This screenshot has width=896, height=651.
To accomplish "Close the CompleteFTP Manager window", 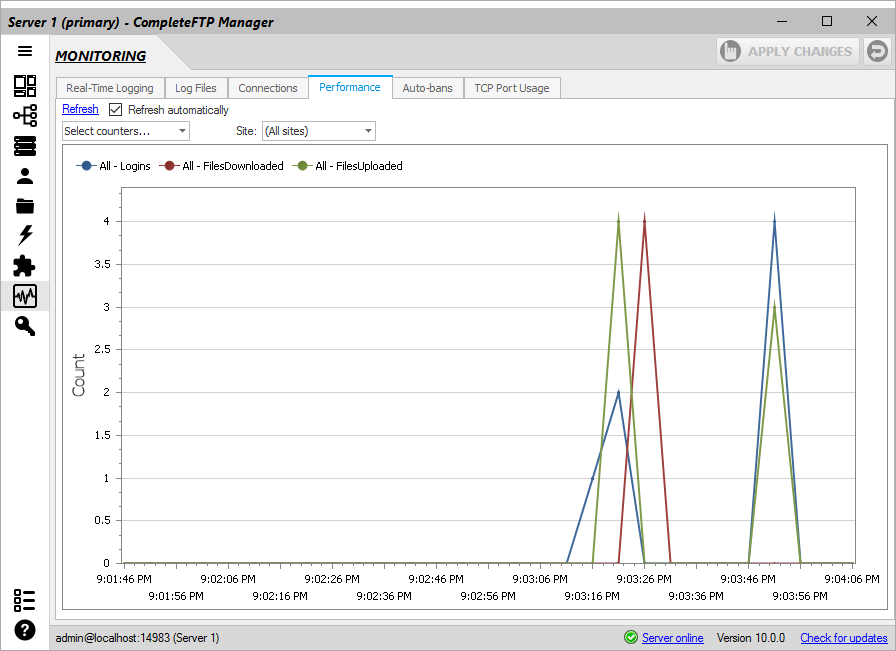I will (x=871, y=22).
